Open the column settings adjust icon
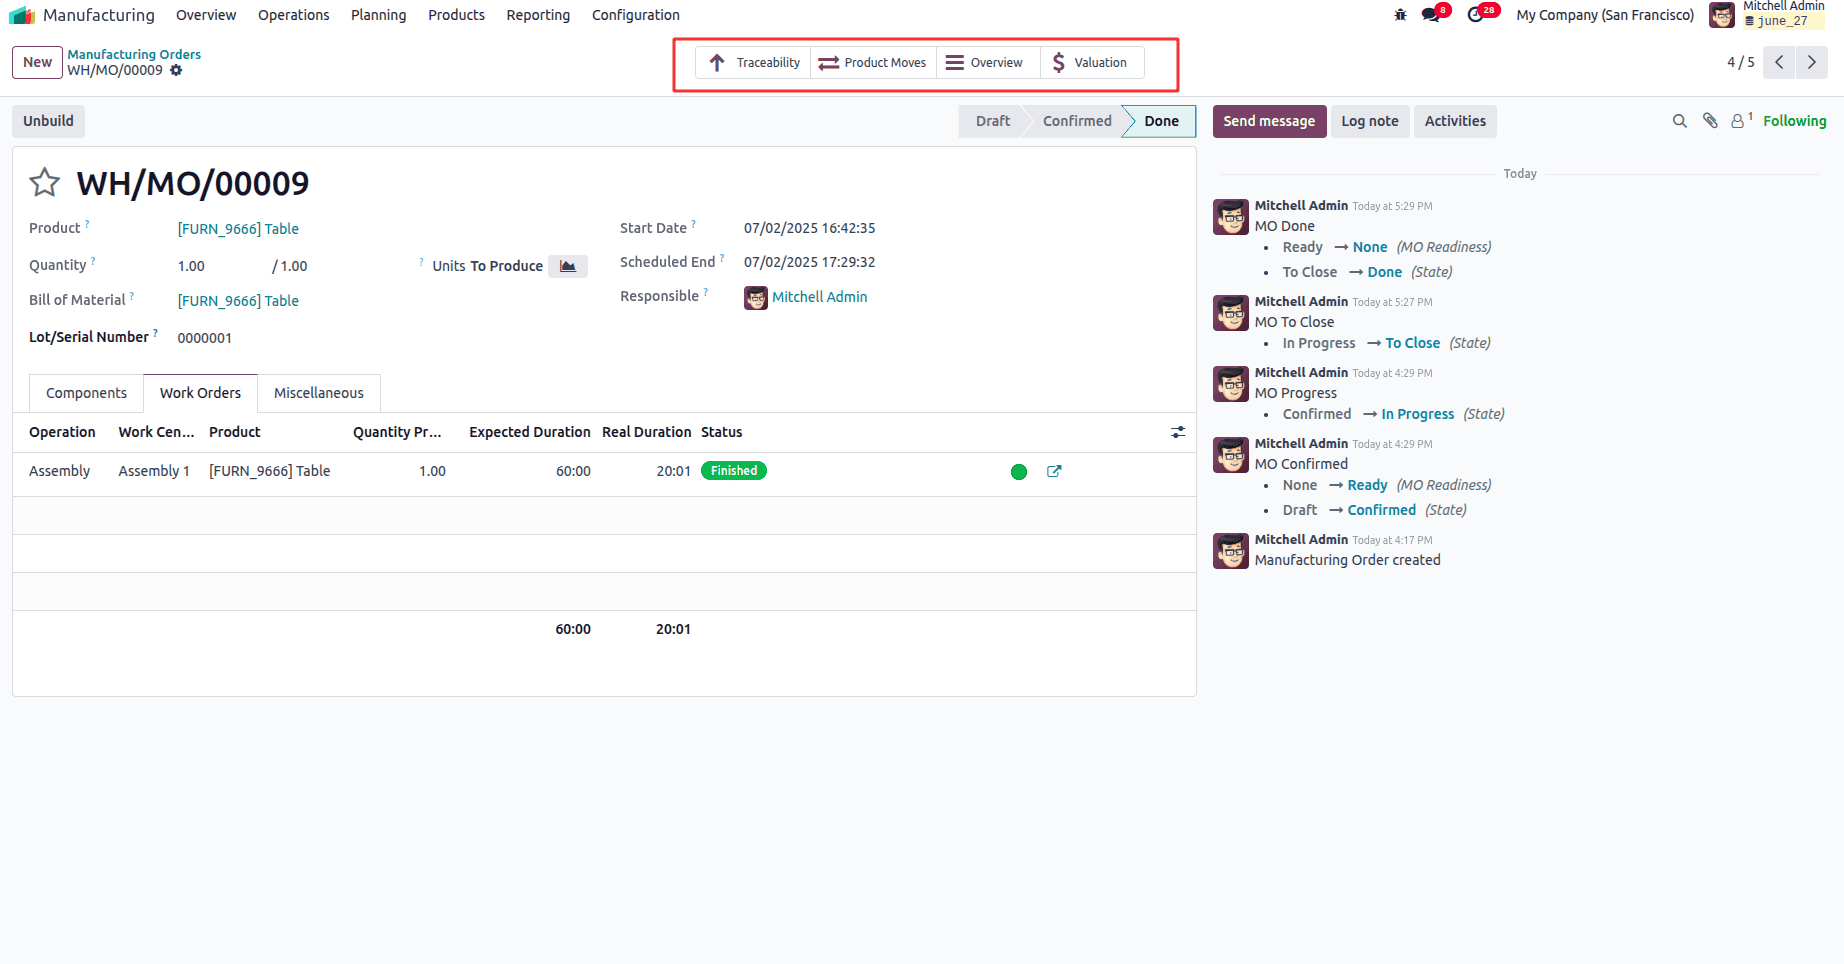 click(x=1178, y=432)
